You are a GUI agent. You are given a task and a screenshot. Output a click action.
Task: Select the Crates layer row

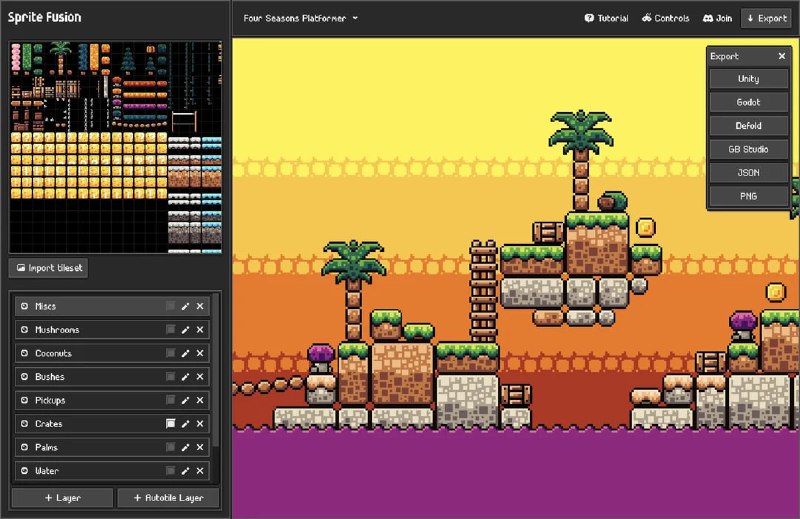[112, 424]
